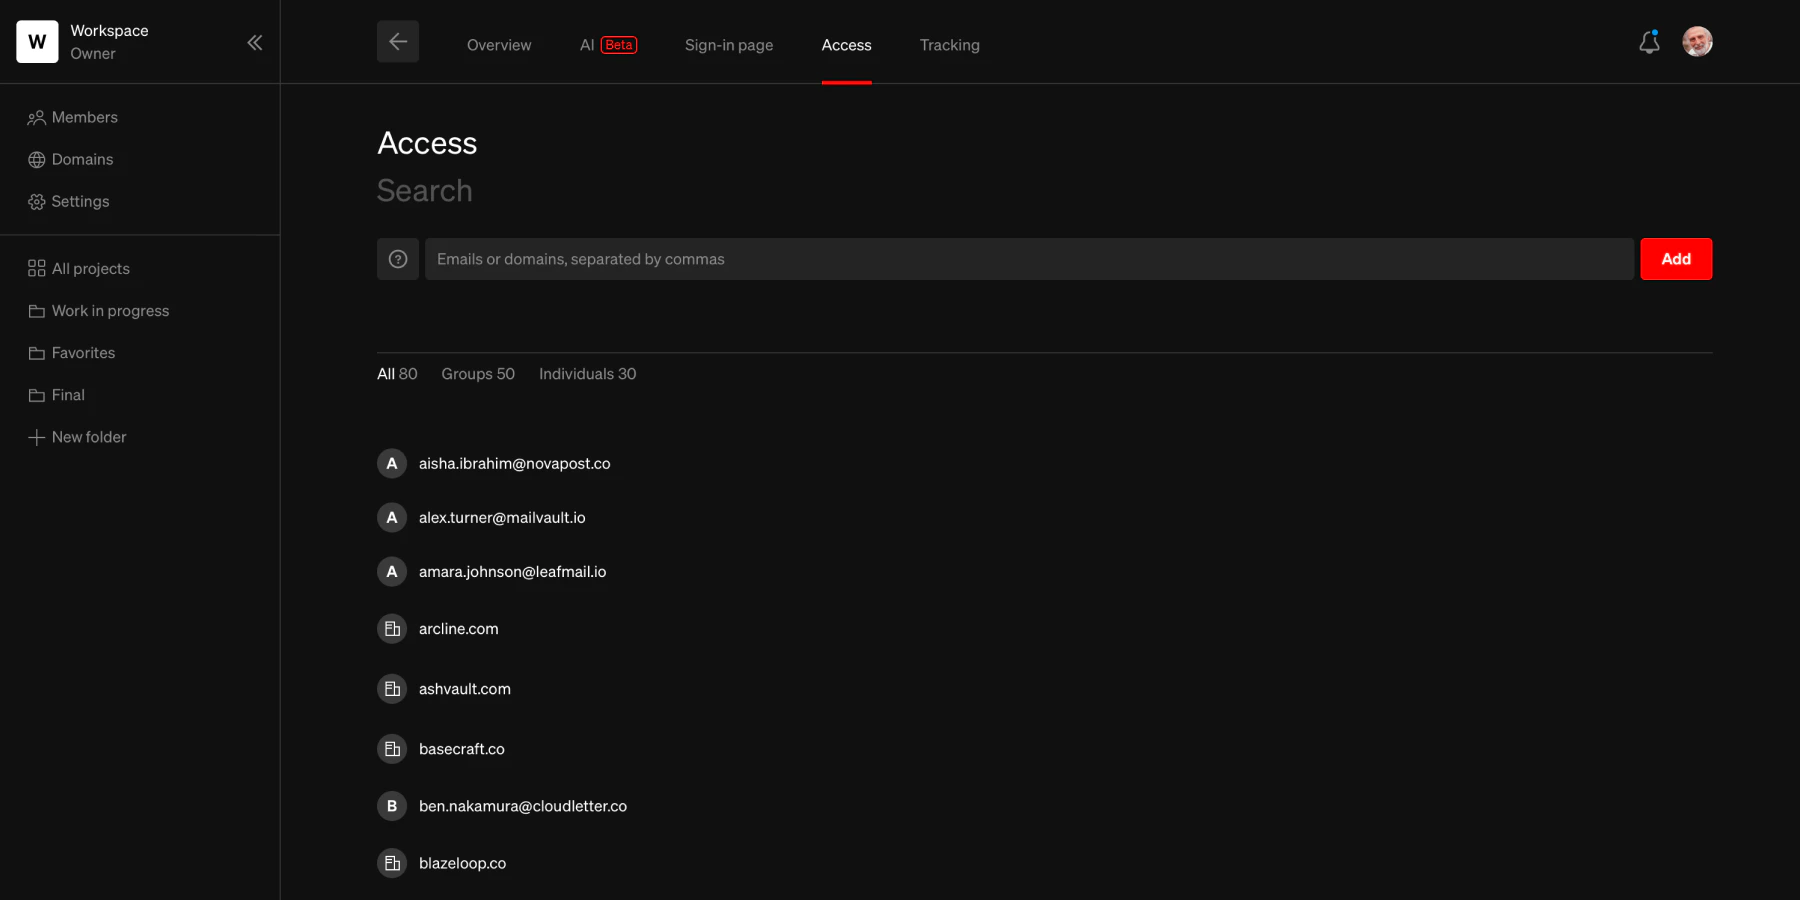Collapse the sidebar with the double-chevron icon
This screenshot has width=1800, height=900.
[x=254, y=42]
